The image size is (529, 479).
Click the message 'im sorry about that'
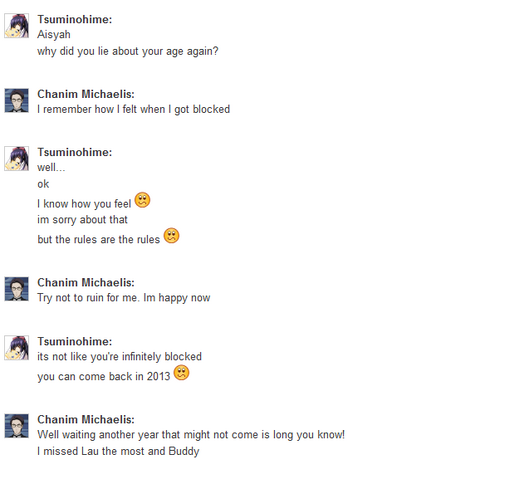[x=82, y=220]
